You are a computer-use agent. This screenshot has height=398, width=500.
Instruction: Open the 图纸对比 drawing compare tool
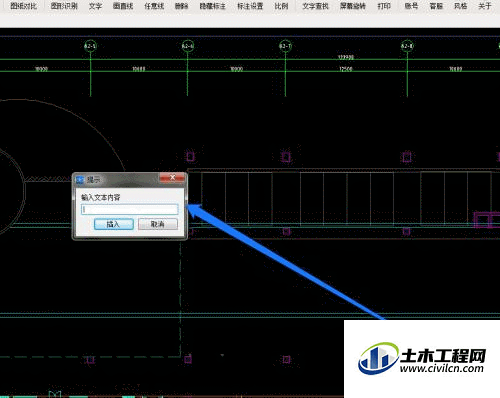(23, 6)
